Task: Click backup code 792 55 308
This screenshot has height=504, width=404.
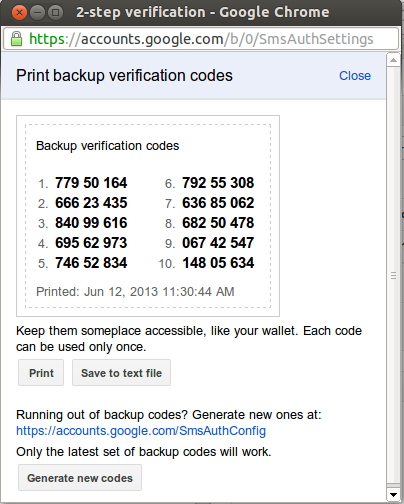Action: coord(218,183)
